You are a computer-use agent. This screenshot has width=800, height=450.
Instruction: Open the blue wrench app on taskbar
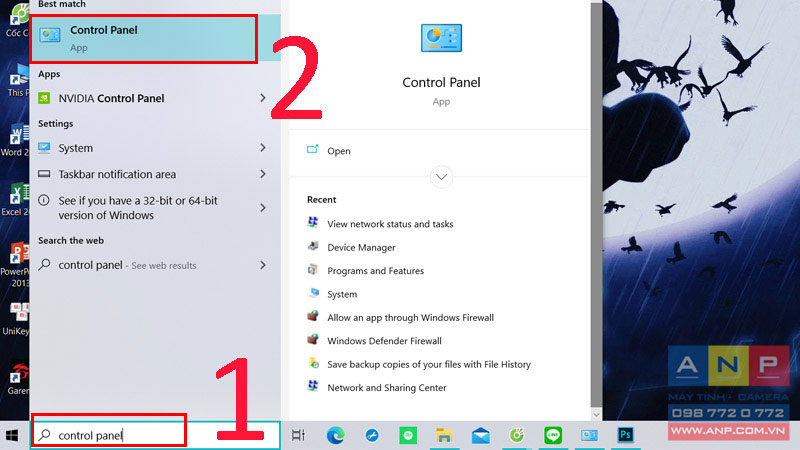(x=372, y=435)
